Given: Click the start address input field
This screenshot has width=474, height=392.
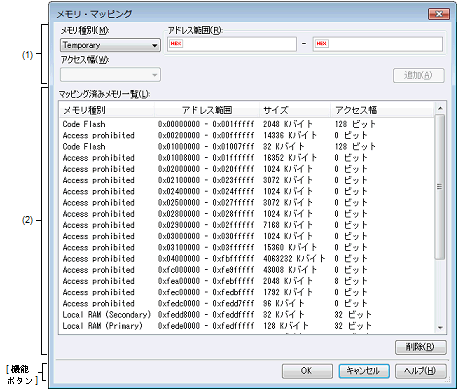Looking at the screenshot, I should (232, 44).
